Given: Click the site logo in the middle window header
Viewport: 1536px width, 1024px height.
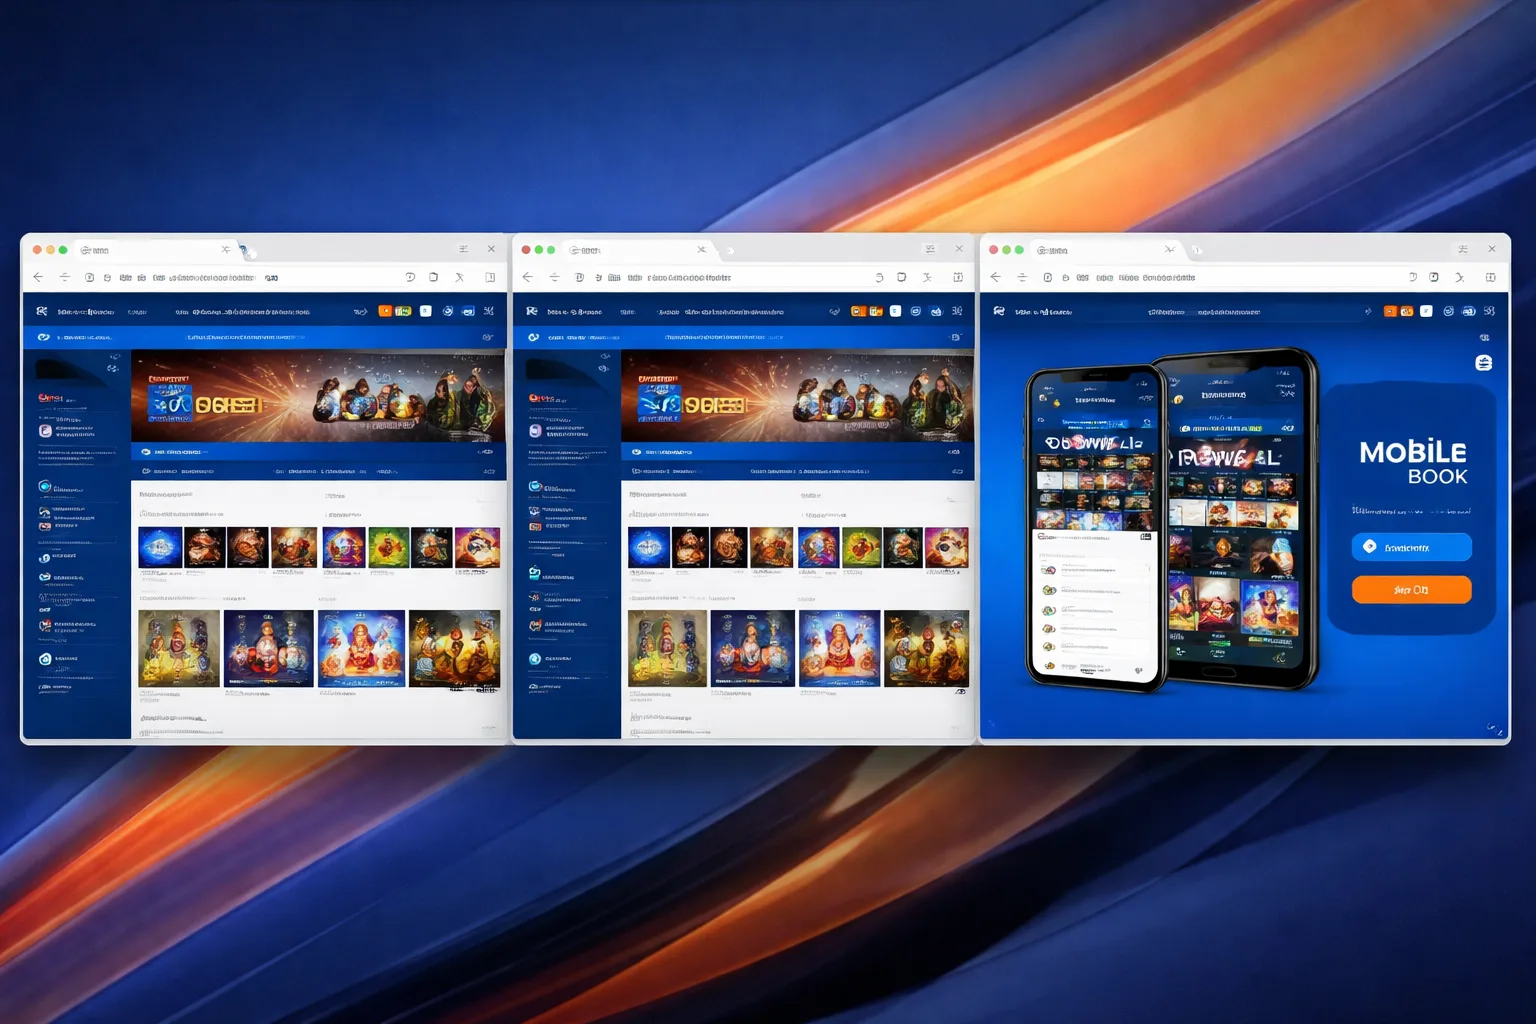Looking at the screenshot, I should (x=532, y=311).
